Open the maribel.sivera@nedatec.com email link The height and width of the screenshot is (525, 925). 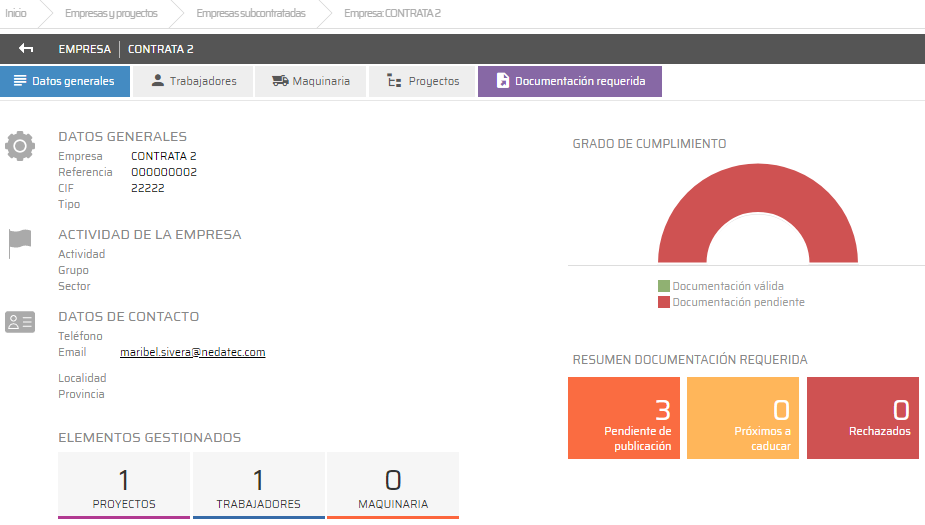(192, 352)
